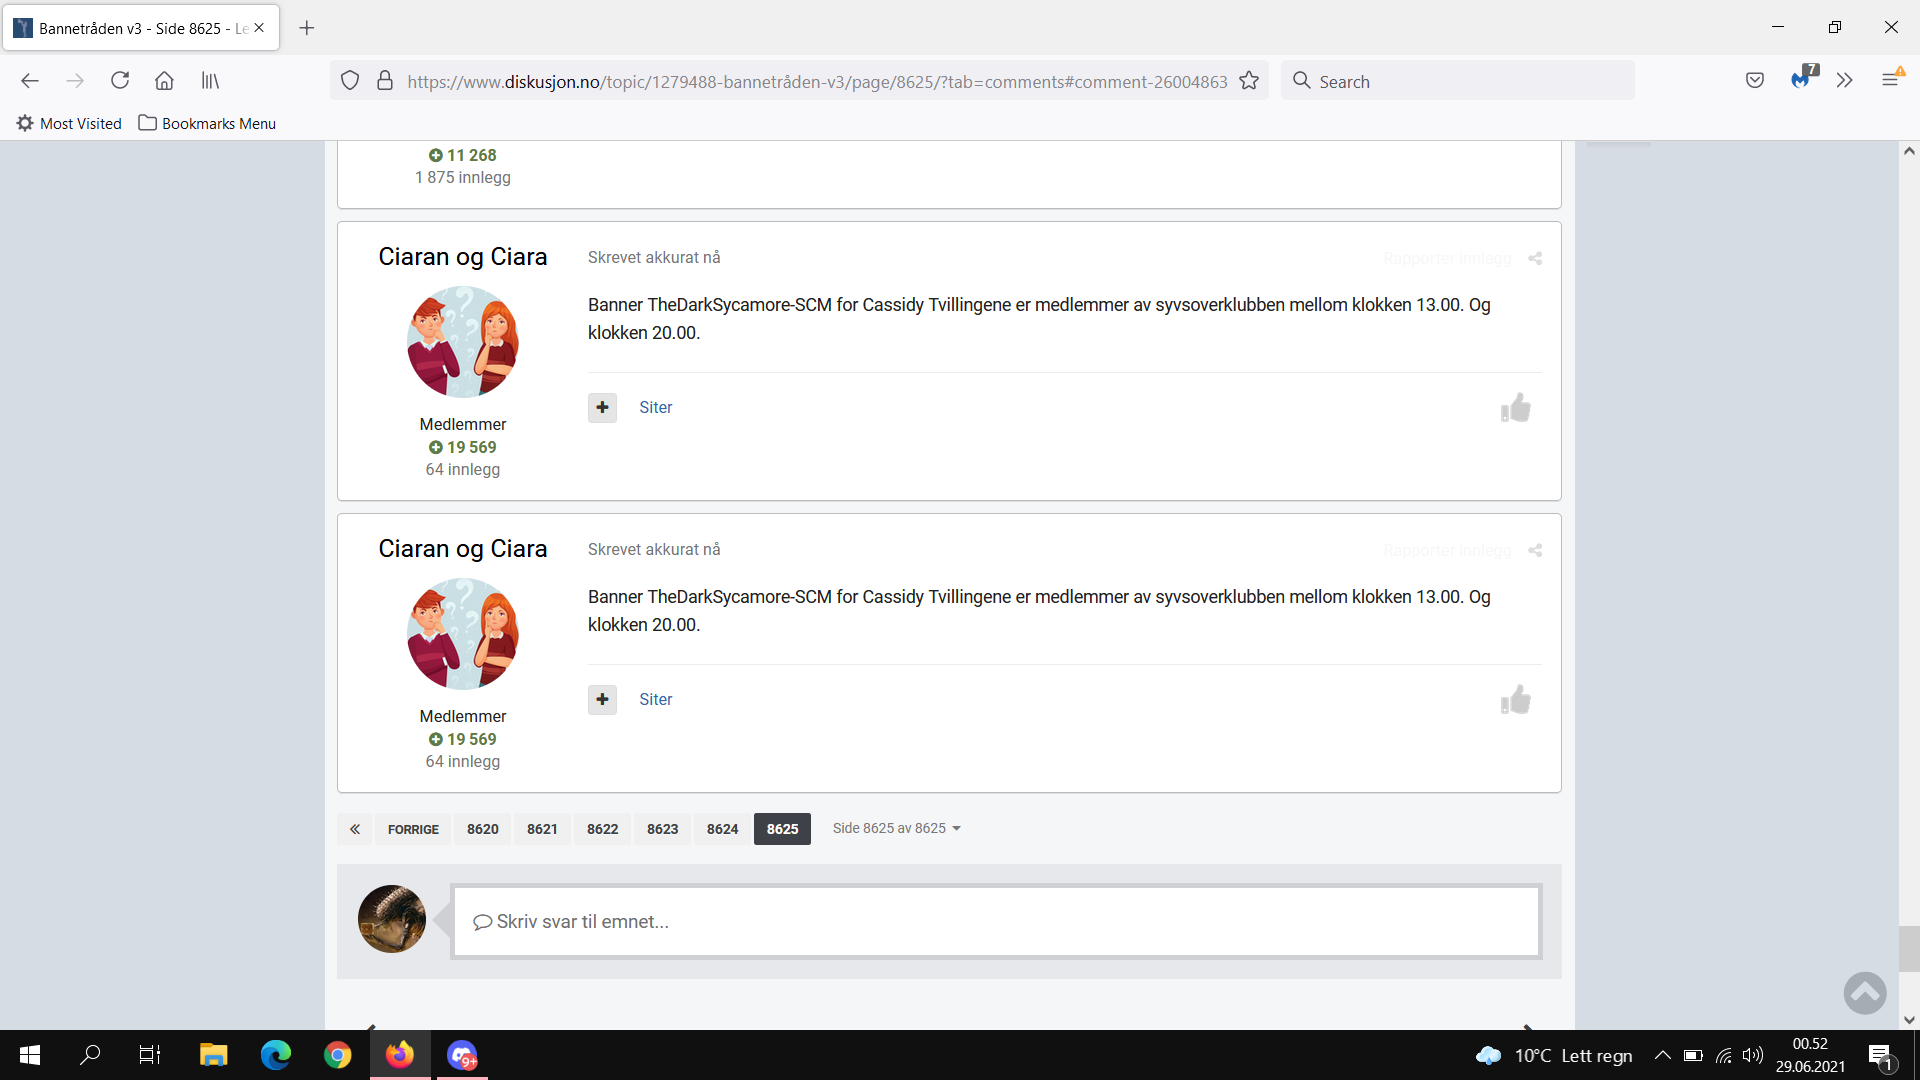Image resolution: width=1920 pixels, height=1080 pixels.
Task: Click the tracking protection shield icon
Action: 350,81
